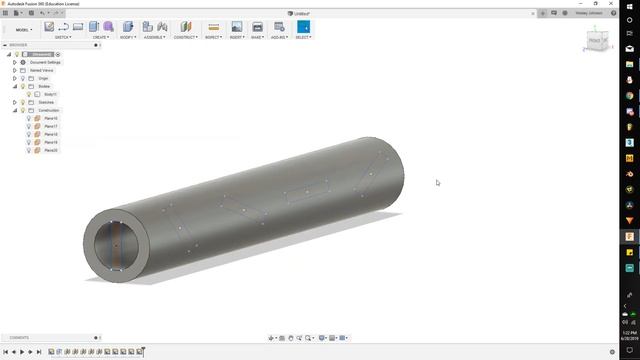Toggle visibility bulb of Bodies folder
Screen dimensions: 640x360
pos(23,86)
